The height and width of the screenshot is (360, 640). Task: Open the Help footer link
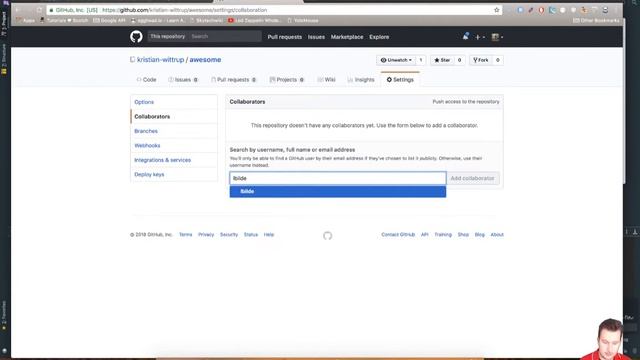[269, 235]
